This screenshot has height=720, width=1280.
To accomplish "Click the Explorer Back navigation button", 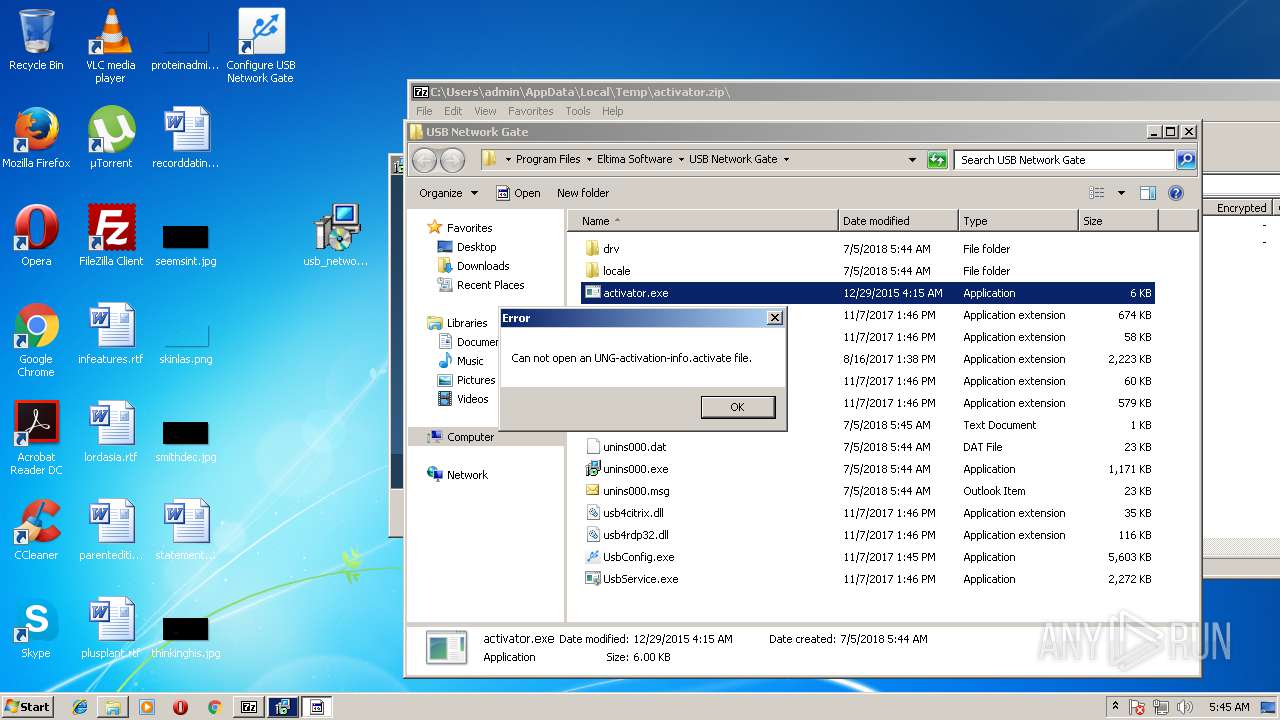I will click(x=425, y=160).
